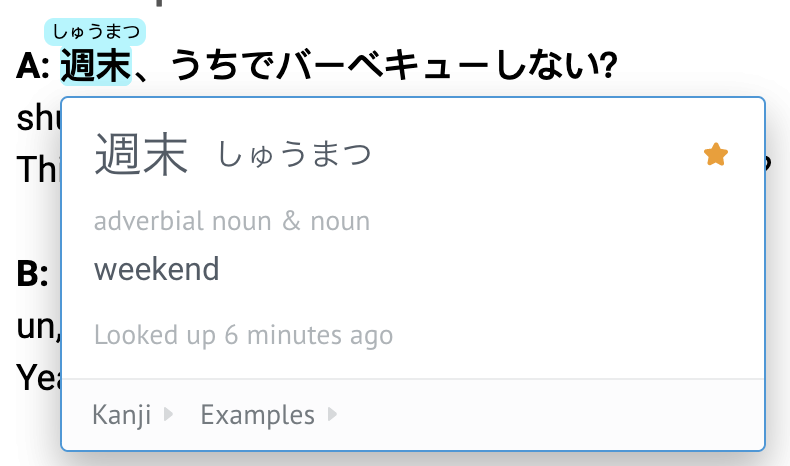Viewport: 790px width, 466px height.
Task: Expand the Examples section
Action: (x=258, y=414)
